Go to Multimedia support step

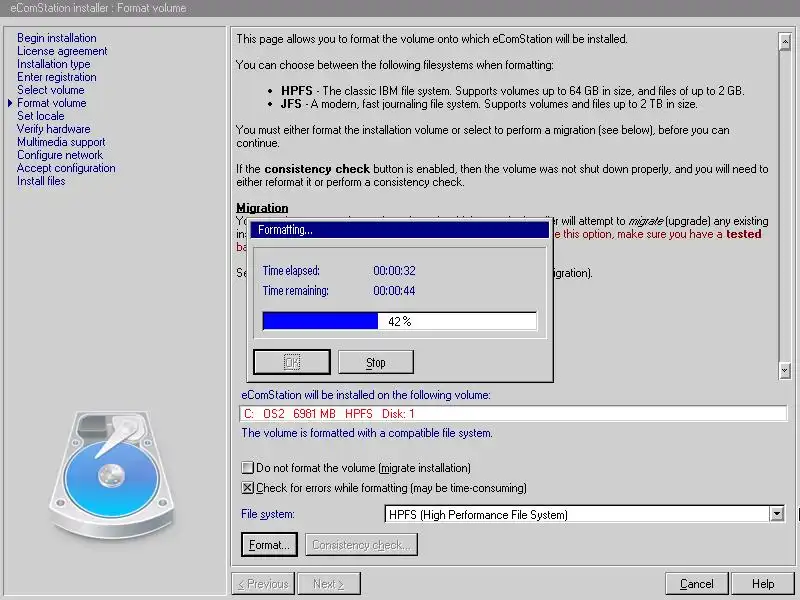pos(61,142)
